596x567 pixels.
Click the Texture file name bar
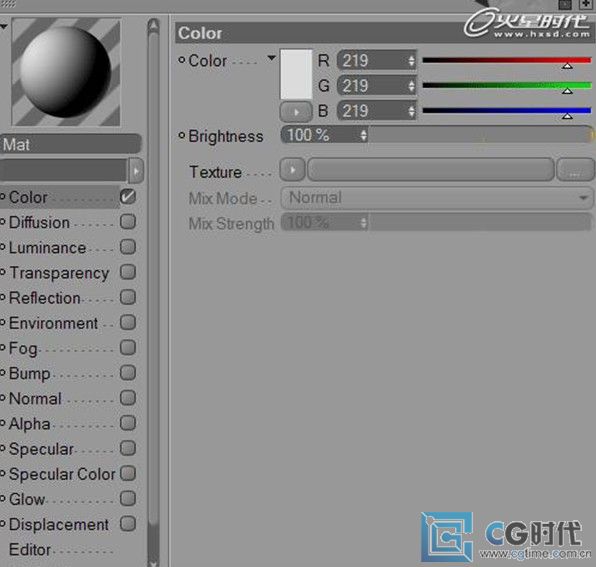click(431, 170)
